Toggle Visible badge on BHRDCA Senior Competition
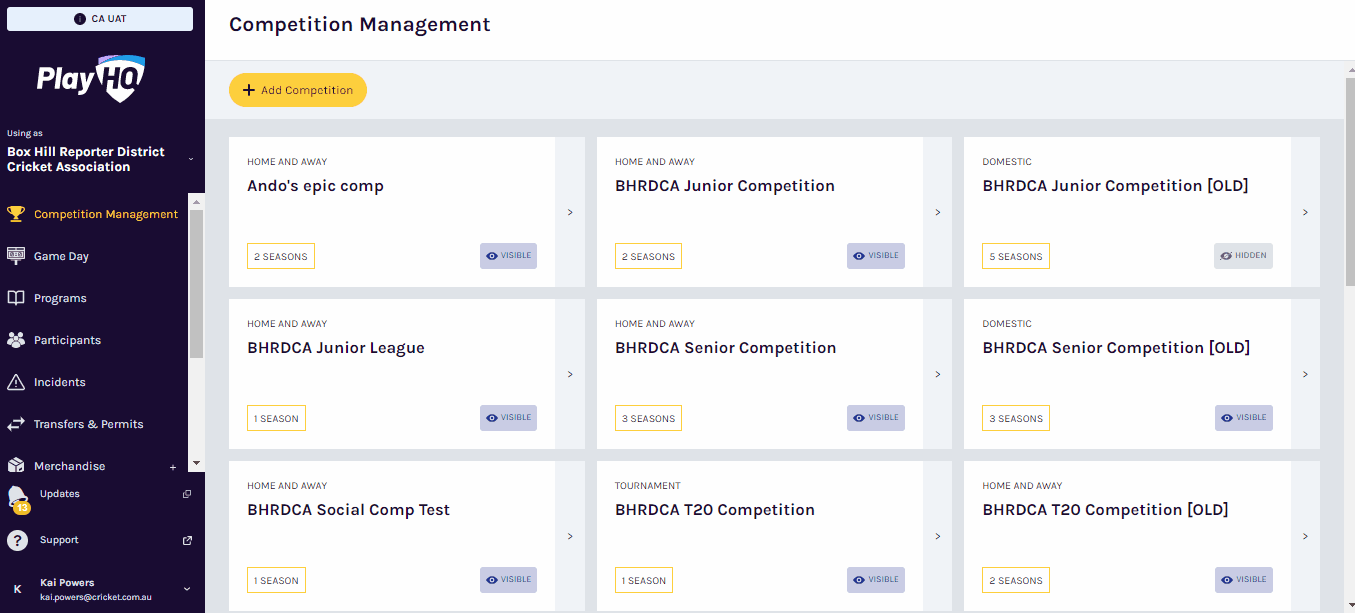The width and height of the screenshot is (1355, 613). 876,418
